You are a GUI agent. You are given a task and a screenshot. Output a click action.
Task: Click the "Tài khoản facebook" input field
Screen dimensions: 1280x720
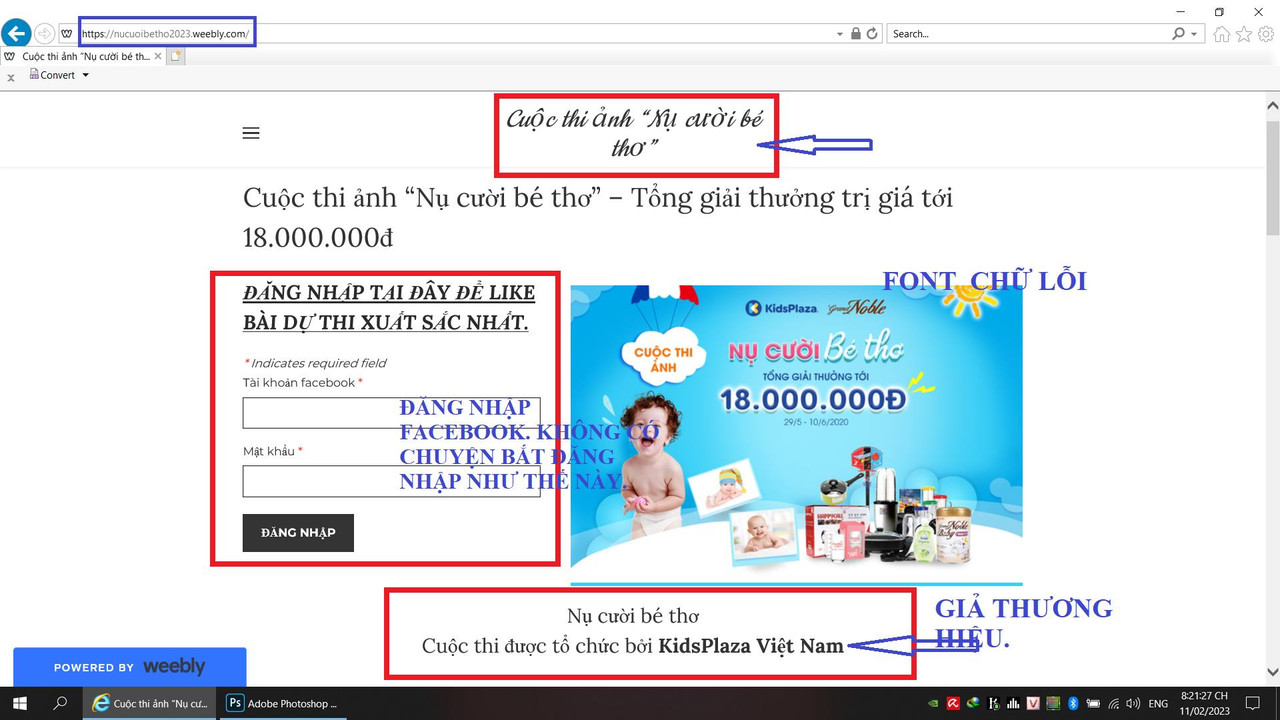click(391, 413)
